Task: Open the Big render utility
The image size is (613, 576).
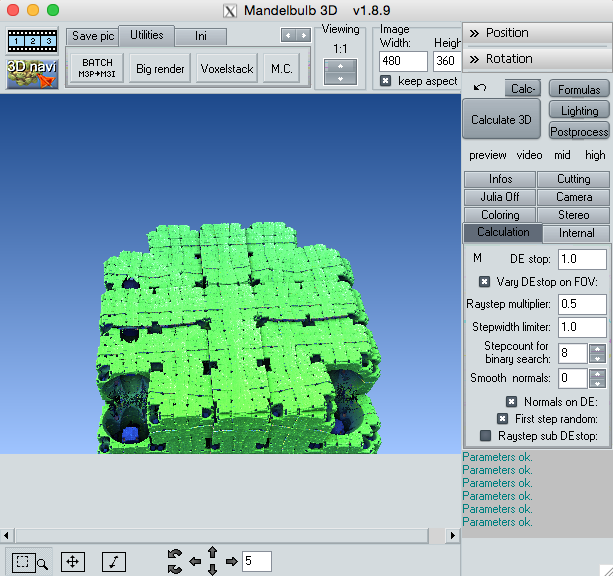Action: 160,68
